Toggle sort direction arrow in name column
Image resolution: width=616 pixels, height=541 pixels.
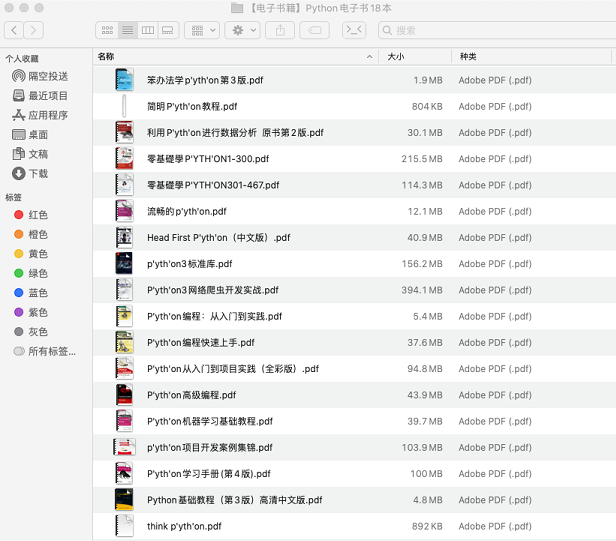click(369, 57)
